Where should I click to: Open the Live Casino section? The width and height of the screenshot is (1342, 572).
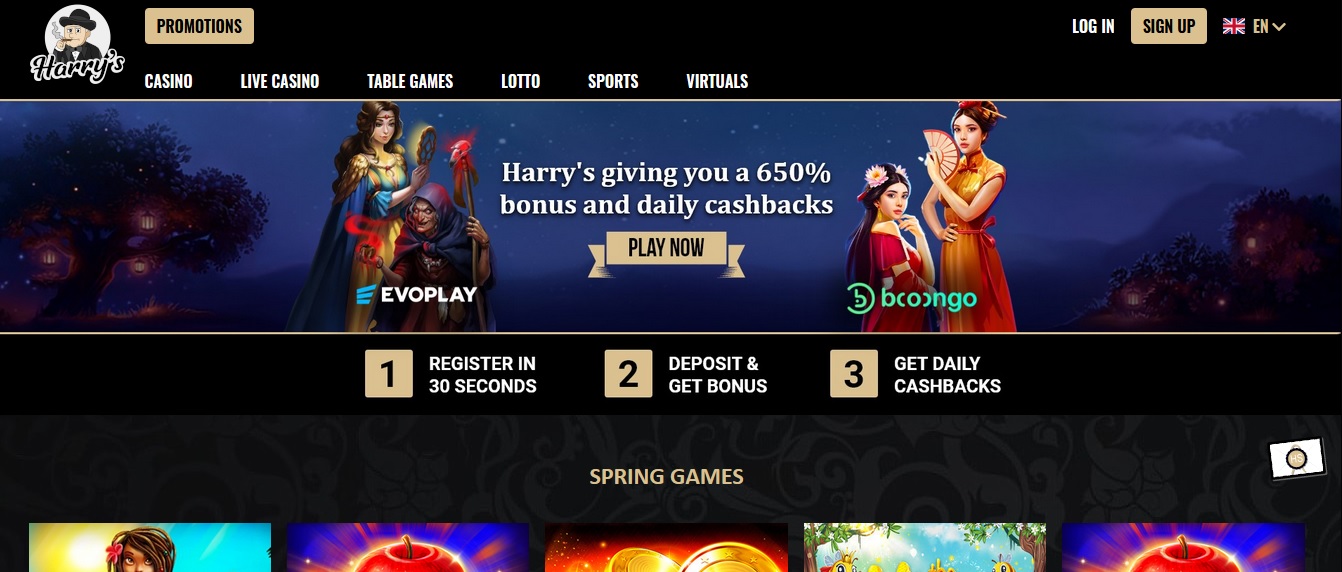pyautogui.click(x=280, y=81)
